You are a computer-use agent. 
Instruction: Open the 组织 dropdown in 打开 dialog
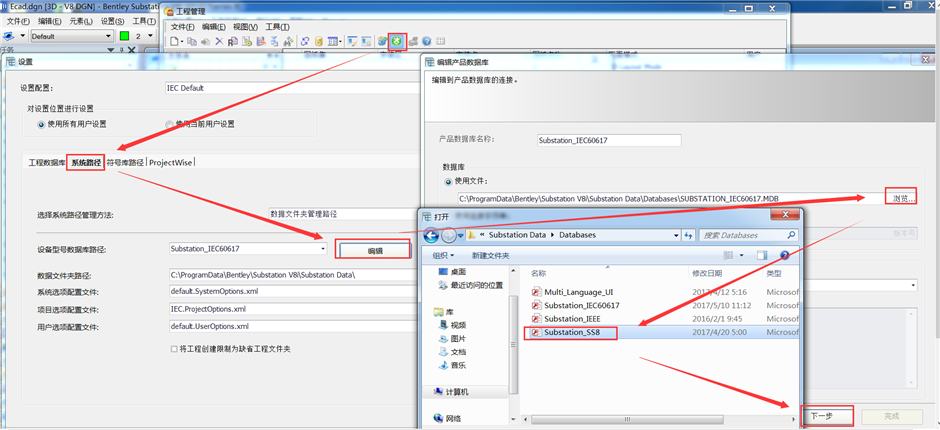click(444, 255)
